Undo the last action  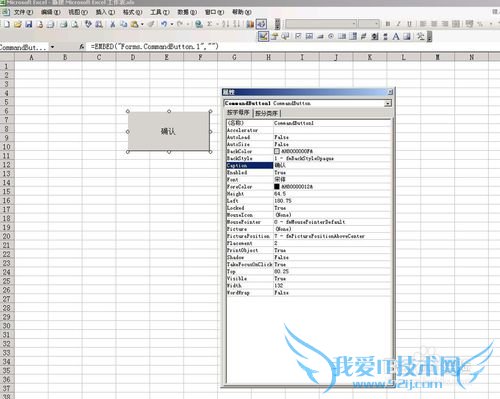(164, 24)
